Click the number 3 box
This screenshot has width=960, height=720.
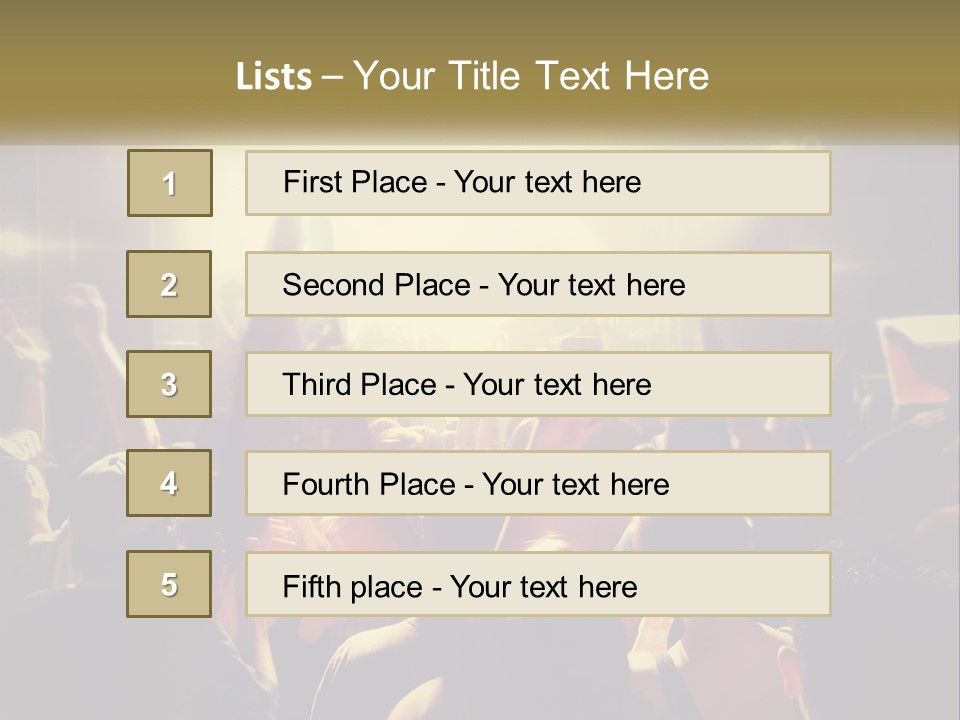(x=169, y=384)
